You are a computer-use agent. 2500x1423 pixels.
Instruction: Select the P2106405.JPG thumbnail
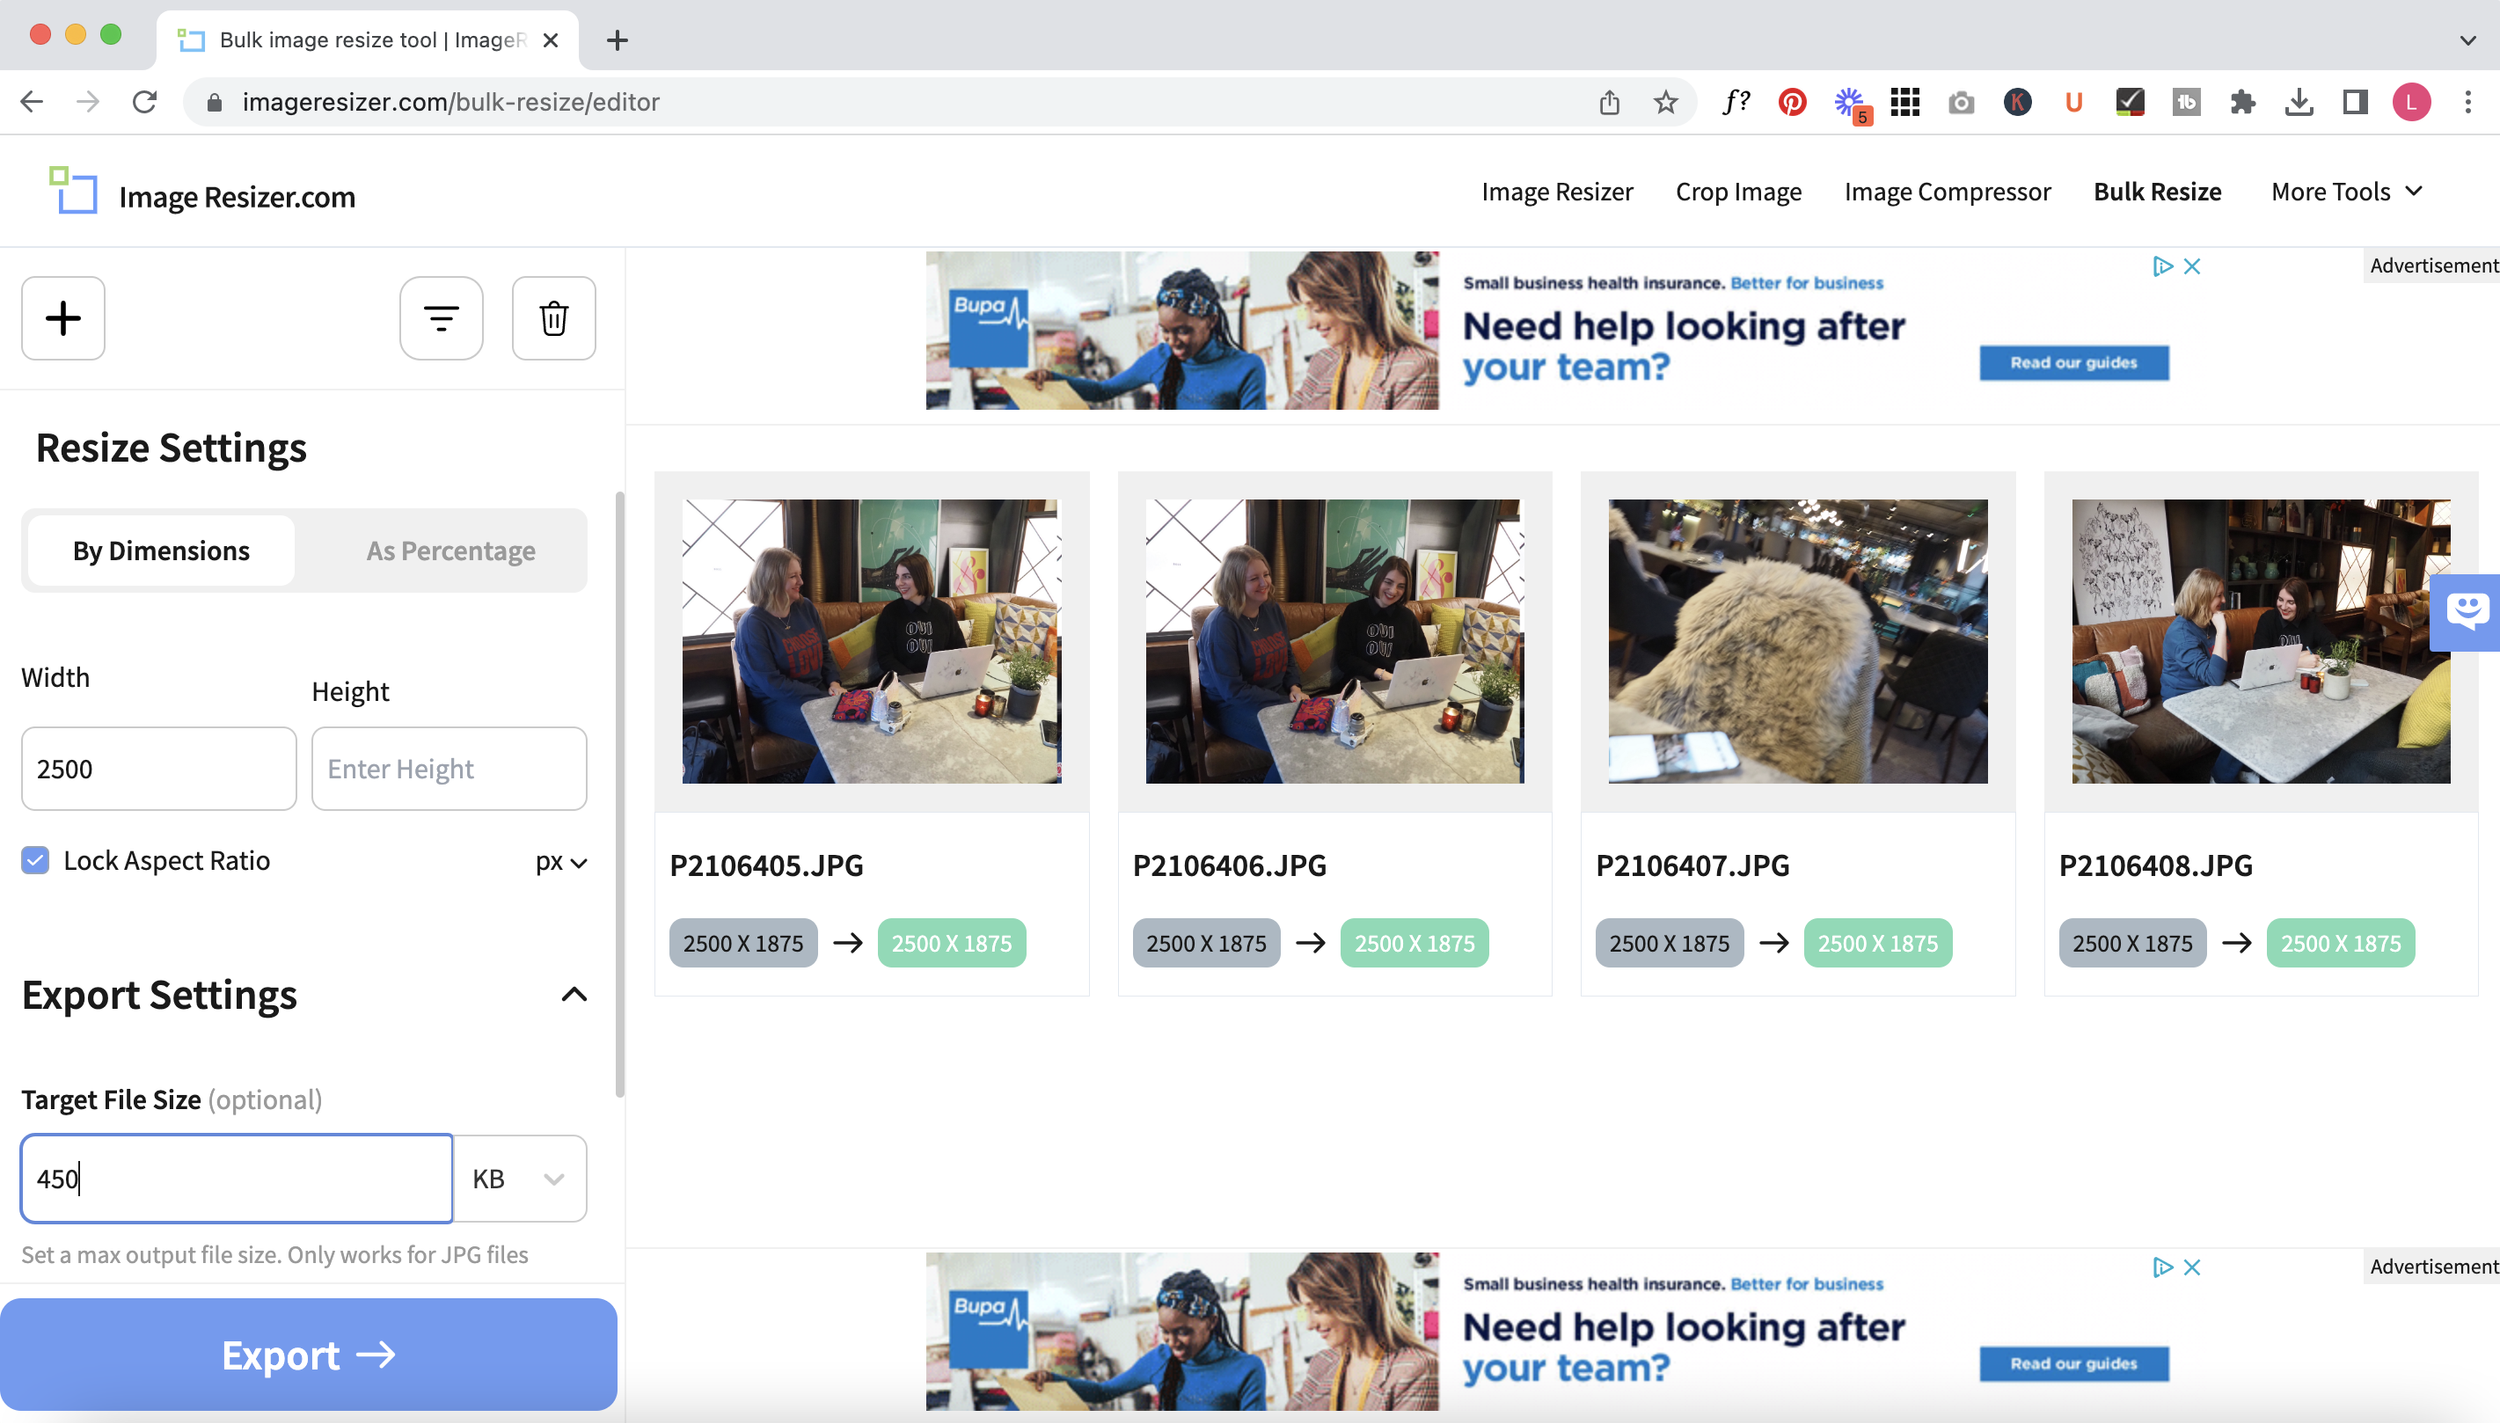pos(871,641)
